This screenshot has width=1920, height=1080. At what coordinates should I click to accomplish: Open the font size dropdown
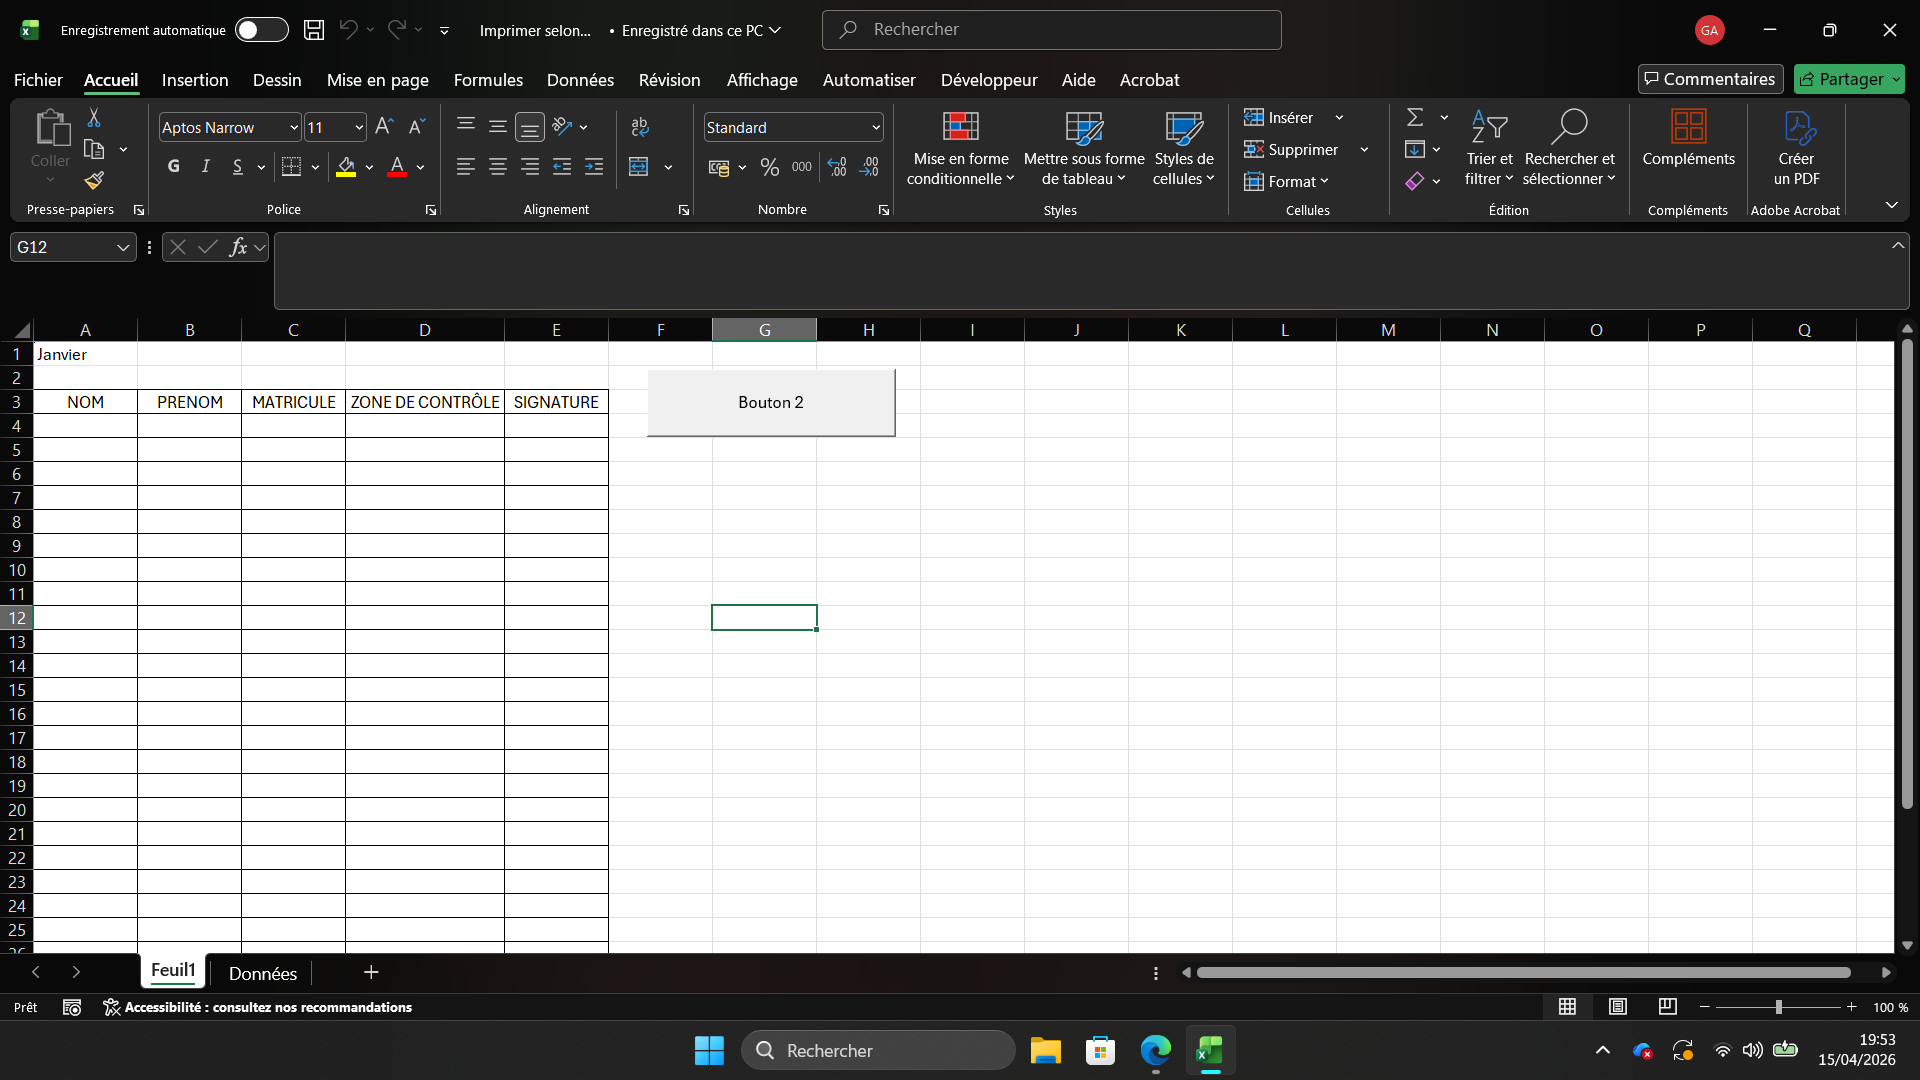click(359, 128)
